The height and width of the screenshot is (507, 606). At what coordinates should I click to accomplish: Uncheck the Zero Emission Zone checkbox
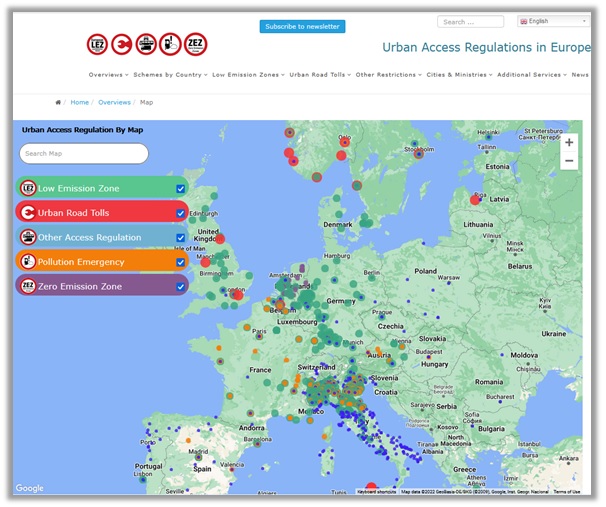click(180, 287)
